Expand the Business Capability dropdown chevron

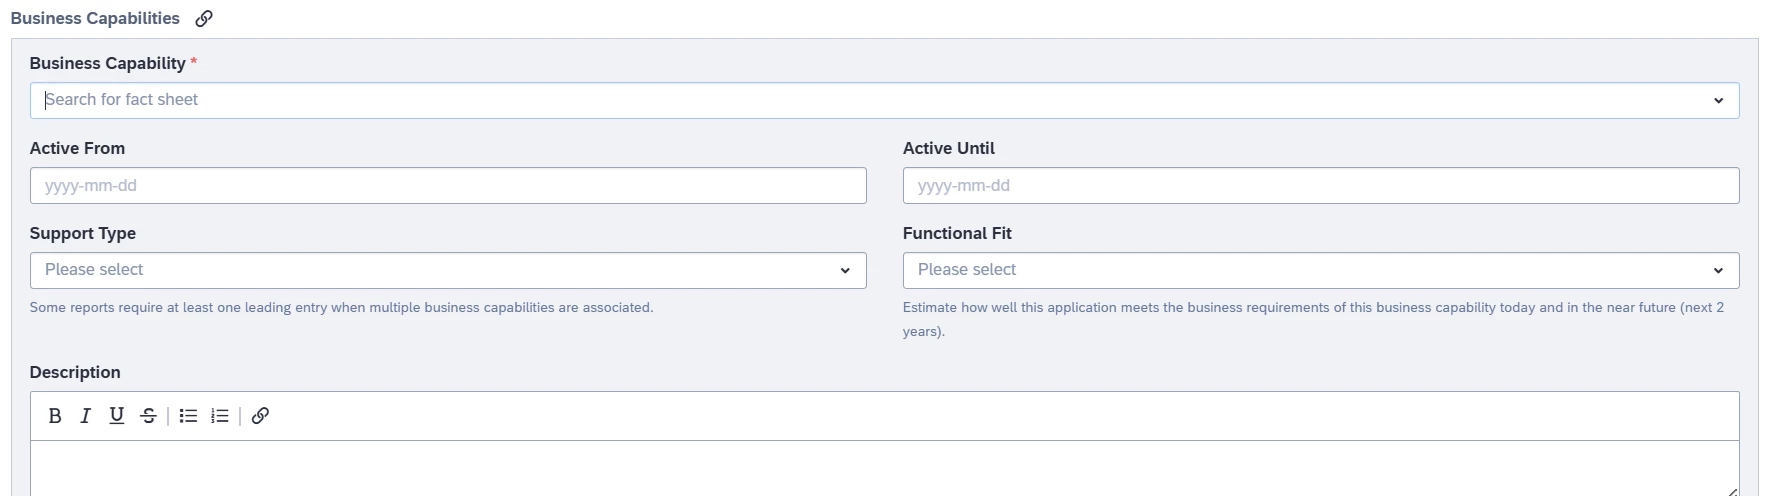click(x=1718, y=101)
